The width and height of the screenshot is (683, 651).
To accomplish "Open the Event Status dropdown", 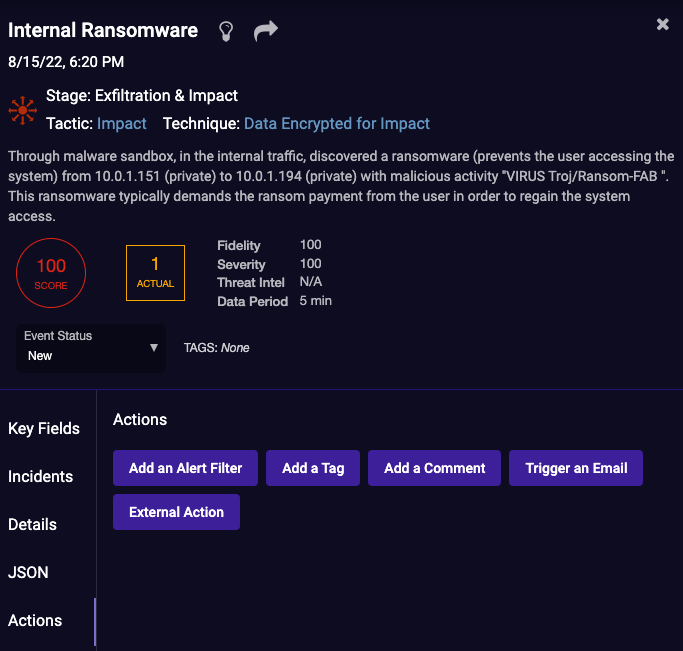I will (90, 347).
